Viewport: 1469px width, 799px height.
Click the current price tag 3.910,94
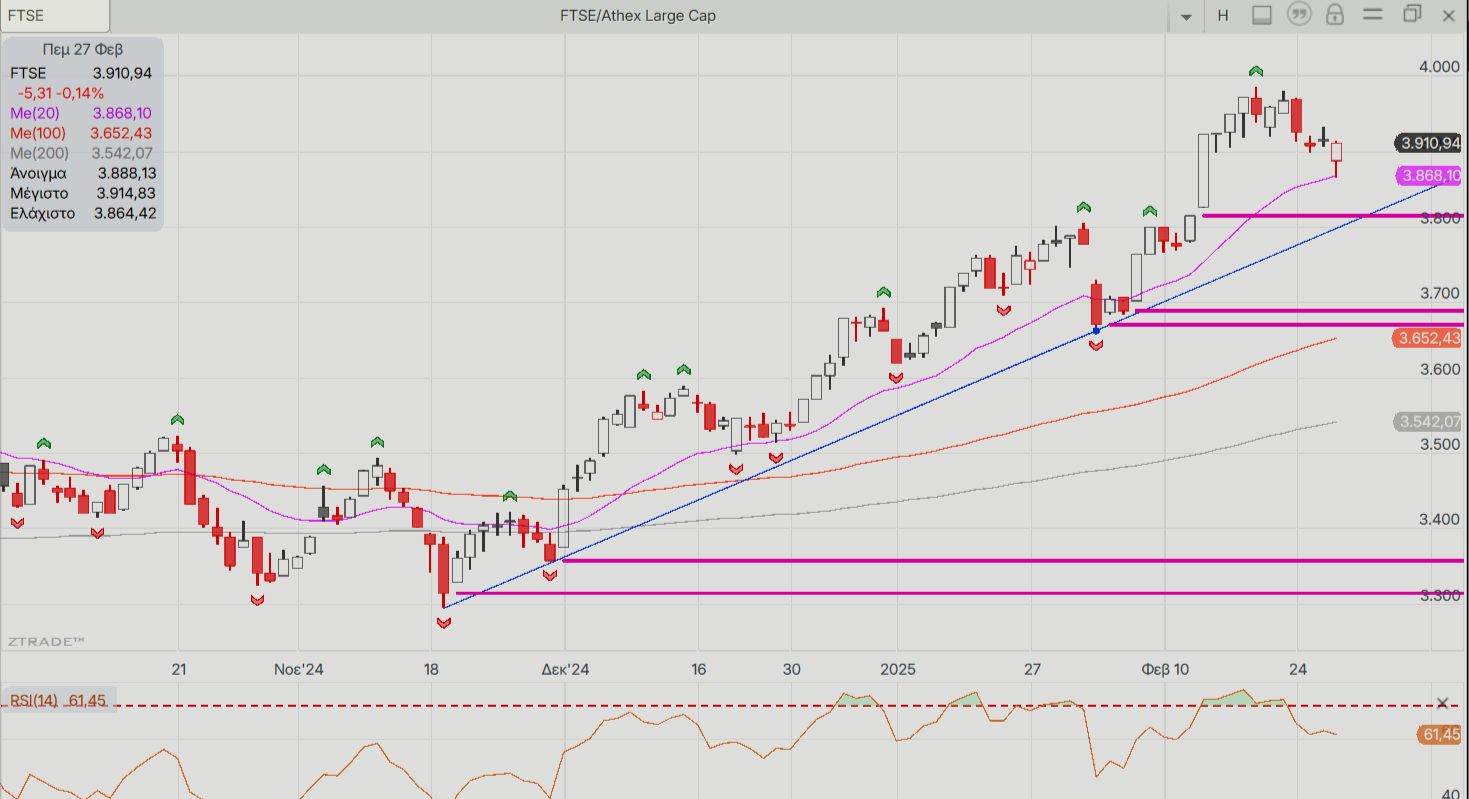tap(1428, 143)
